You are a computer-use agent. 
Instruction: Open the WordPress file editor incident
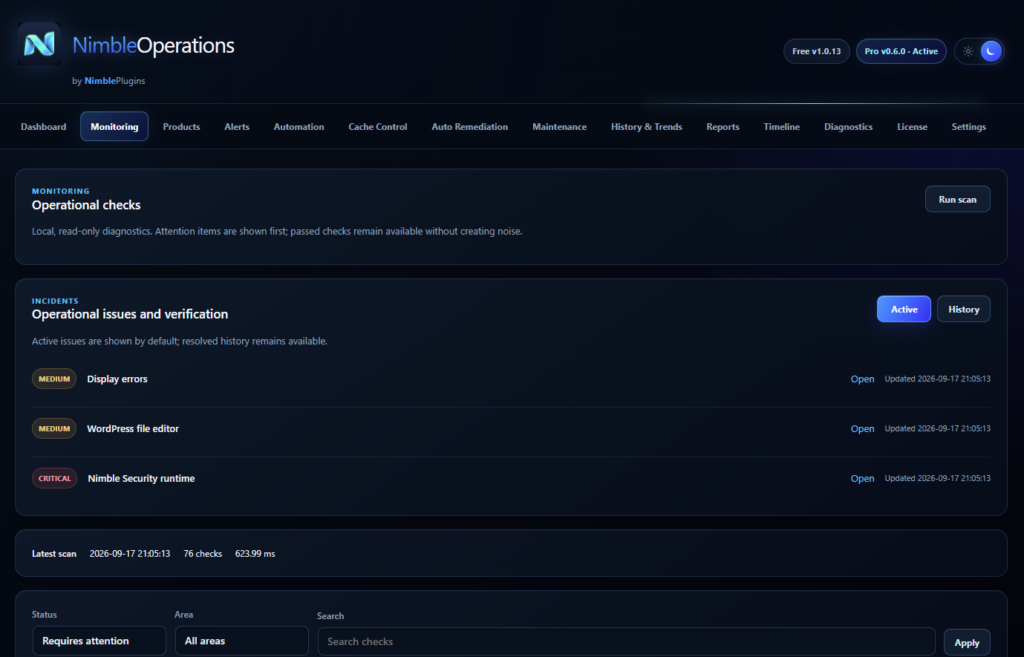coord(862,428)
